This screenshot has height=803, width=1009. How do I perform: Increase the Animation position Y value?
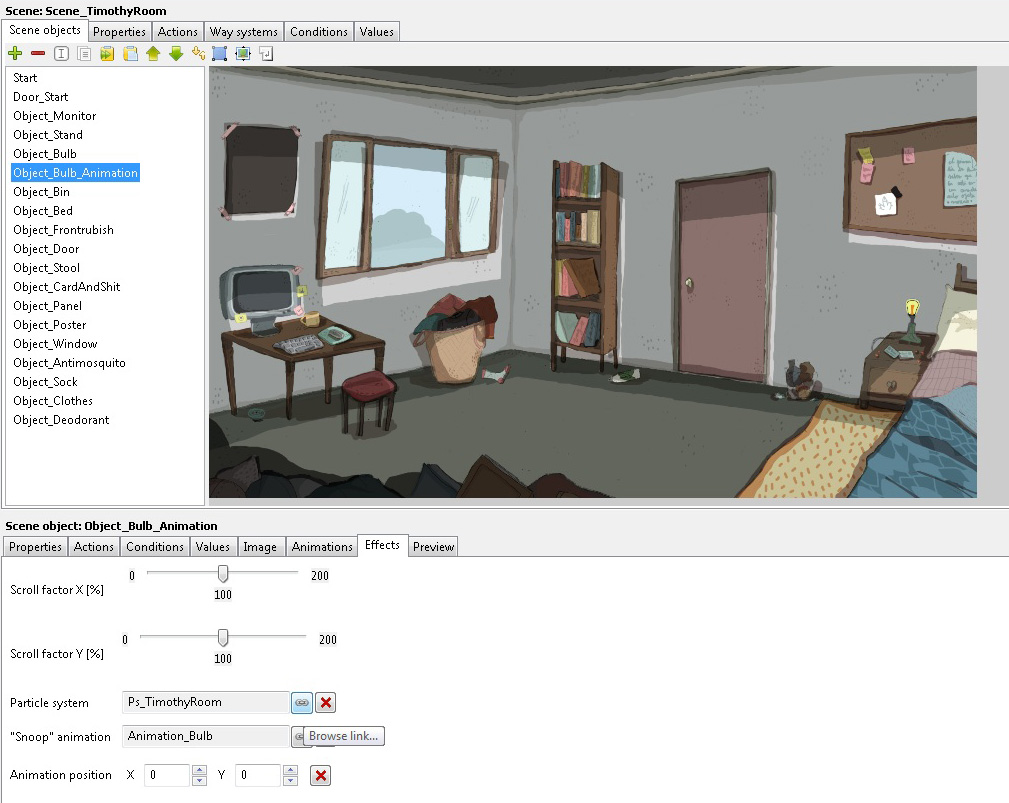pos(291,770)
